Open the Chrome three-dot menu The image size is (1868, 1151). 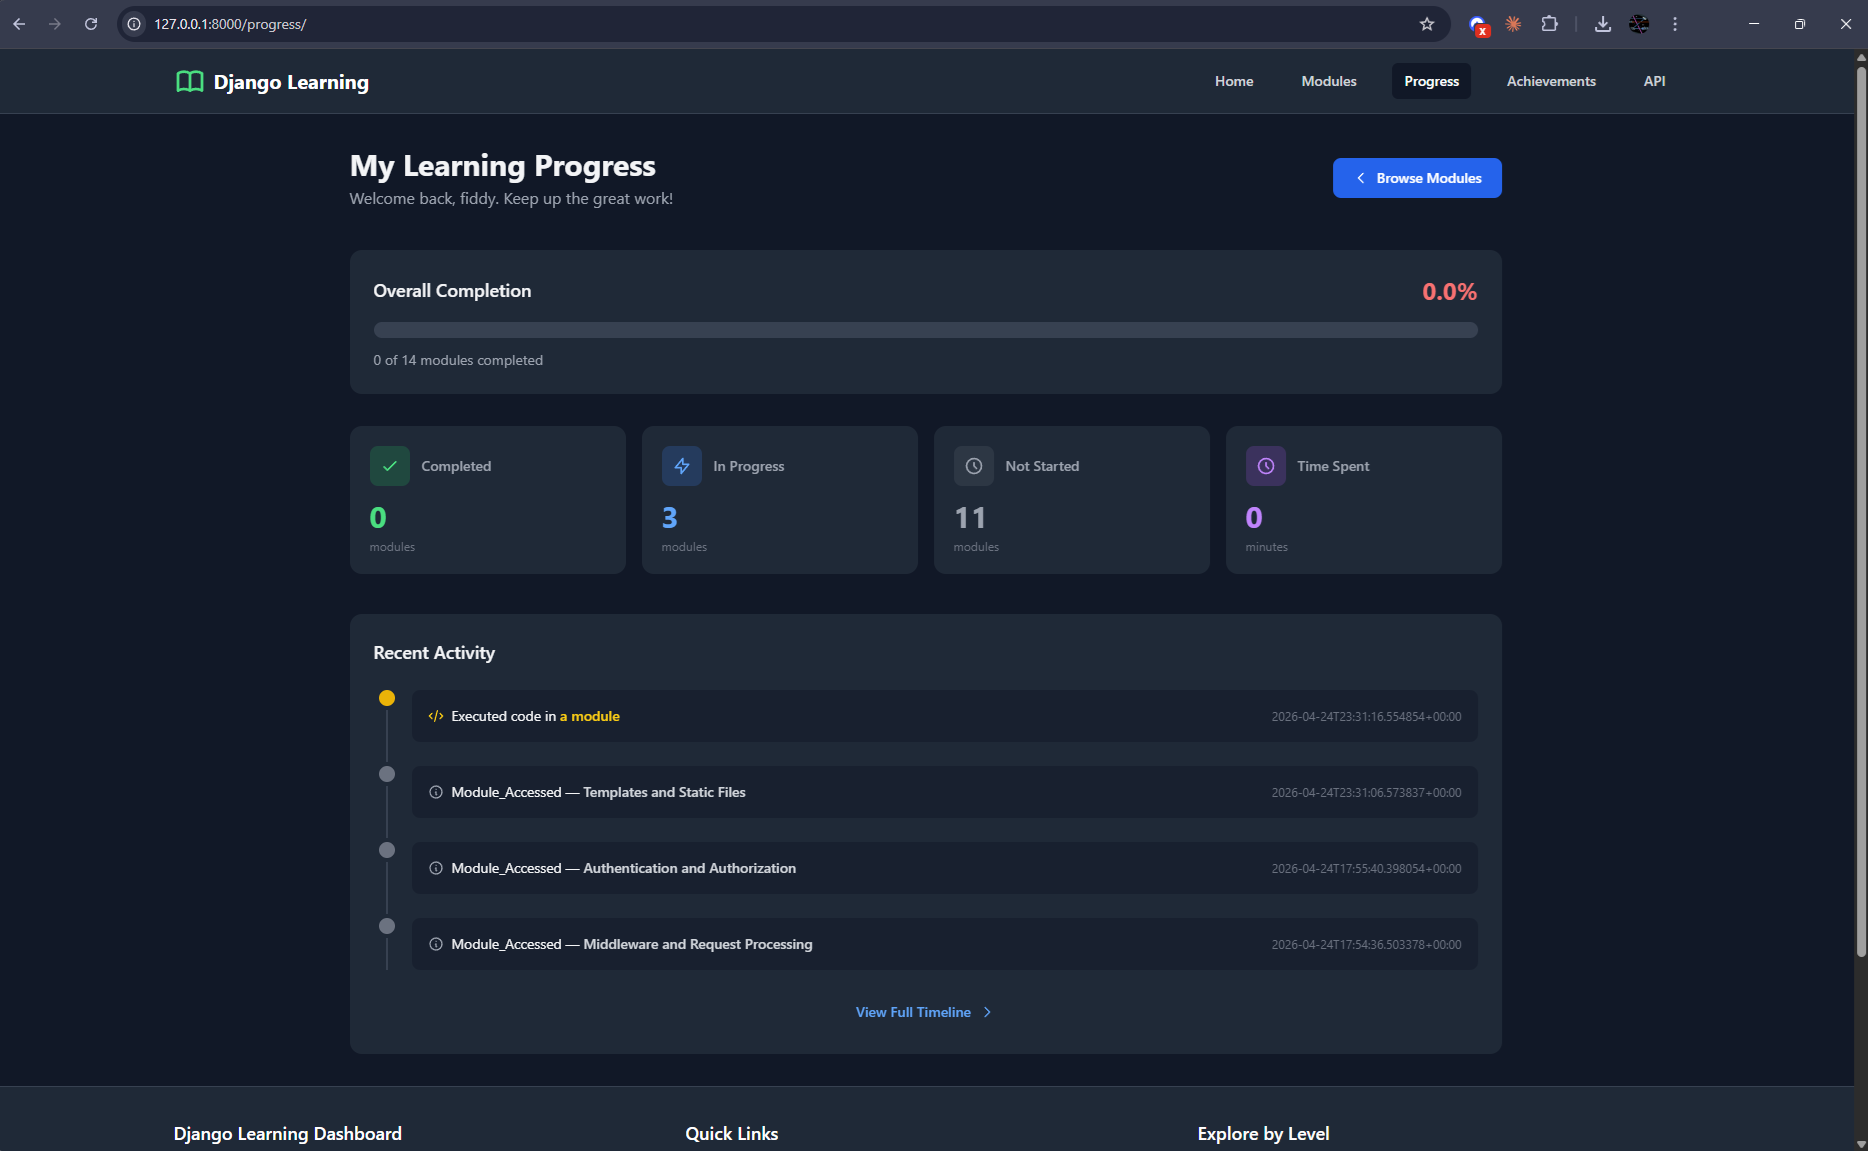pyautogui.click(x=1675, y=24)
